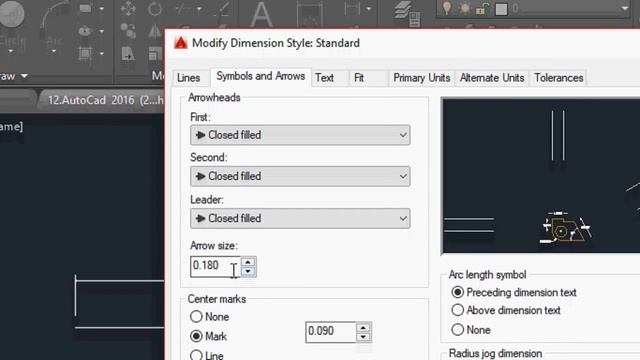The width and height of the screenshot is (640, 360).
Task: Activate the Mirror tool icon
Action: click(x=155, y=31)
